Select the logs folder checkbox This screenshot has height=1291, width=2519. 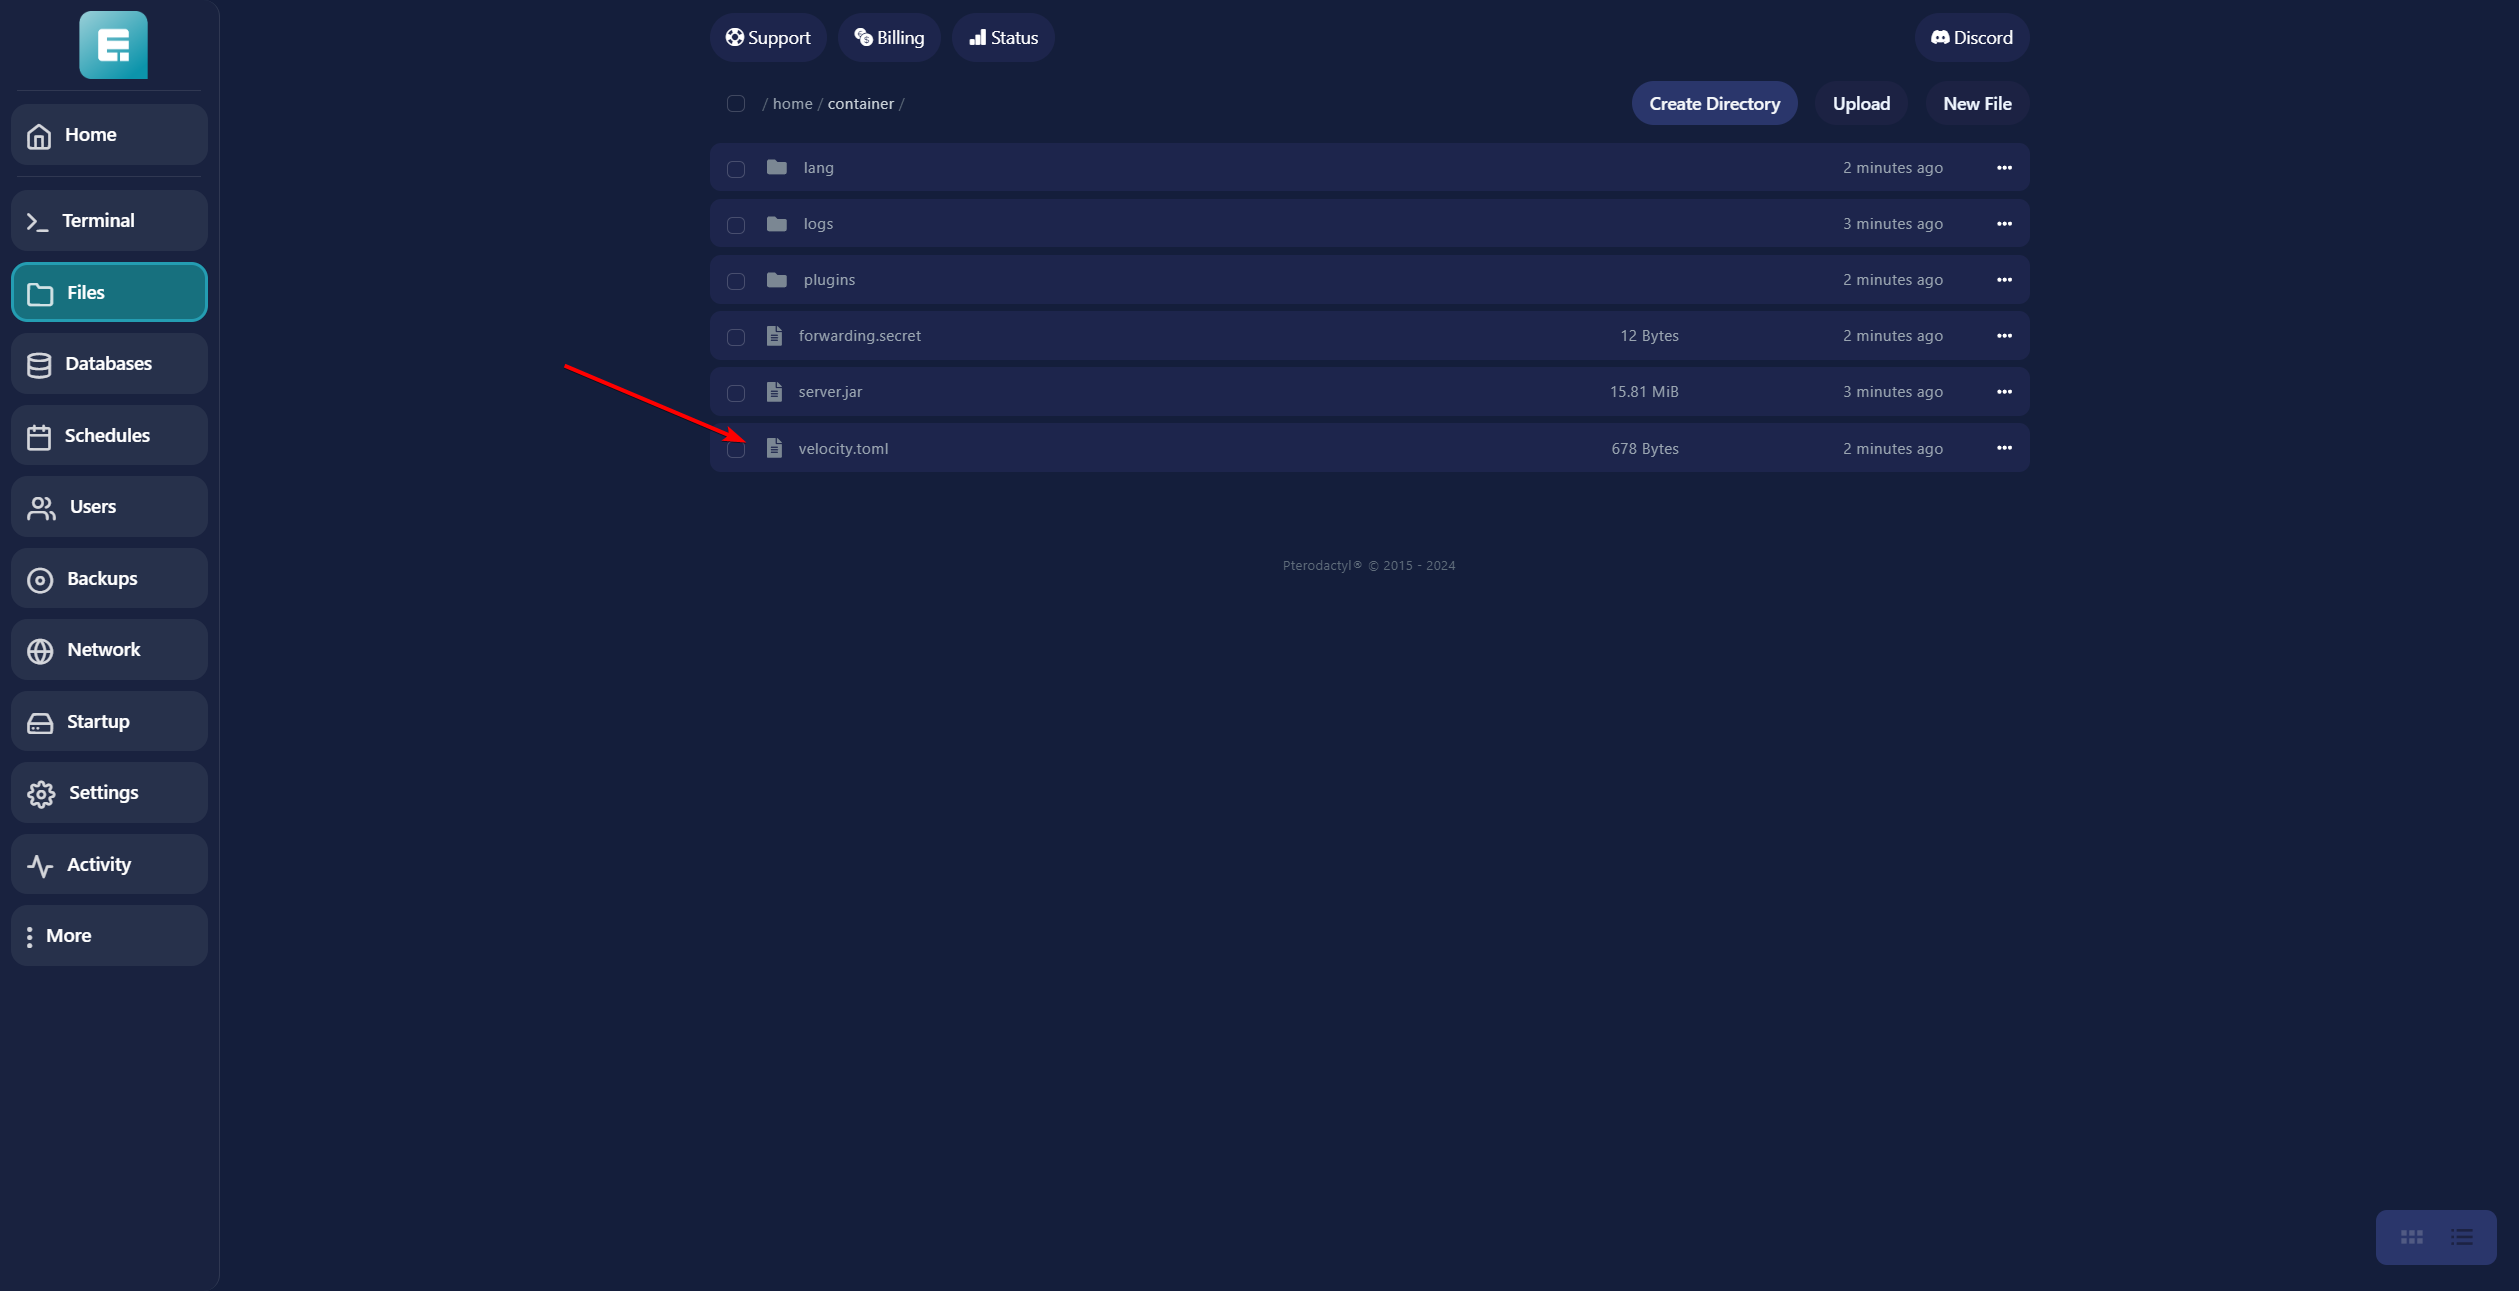click(x=736, y=225)
